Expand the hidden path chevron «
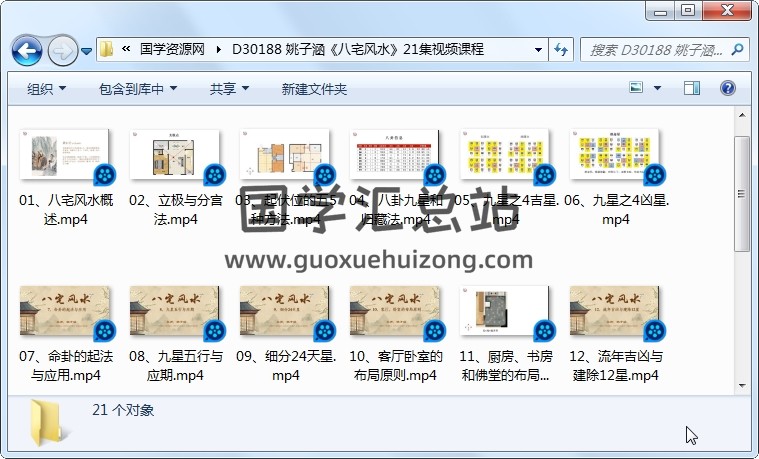The height and width of the screenshot is (459, 759). [x=126, y=49]
